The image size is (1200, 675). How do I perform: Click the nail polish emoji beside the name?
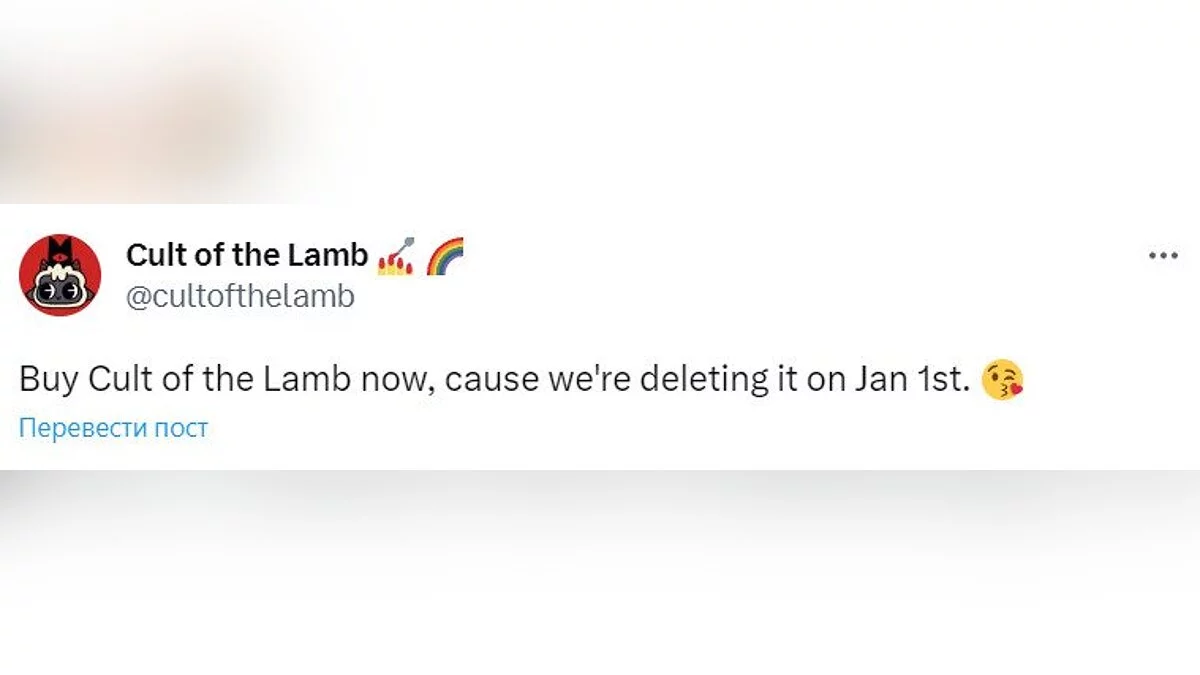(x=396, y=257)
